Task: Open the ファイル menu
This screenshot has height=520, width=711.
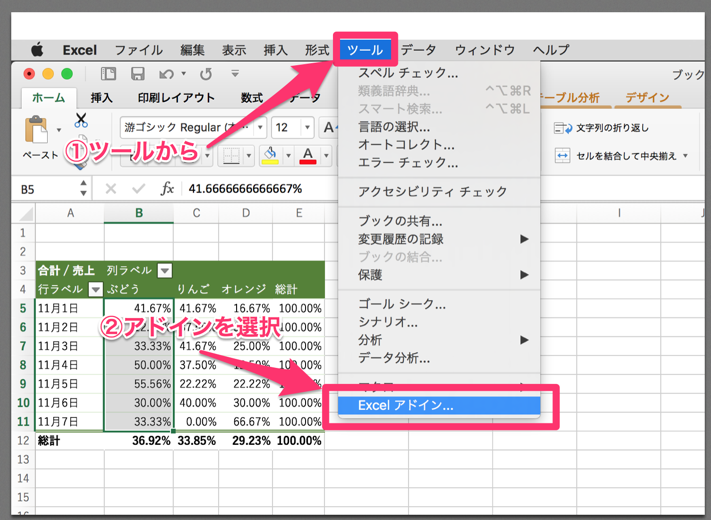Action: [x=138, y=50]
